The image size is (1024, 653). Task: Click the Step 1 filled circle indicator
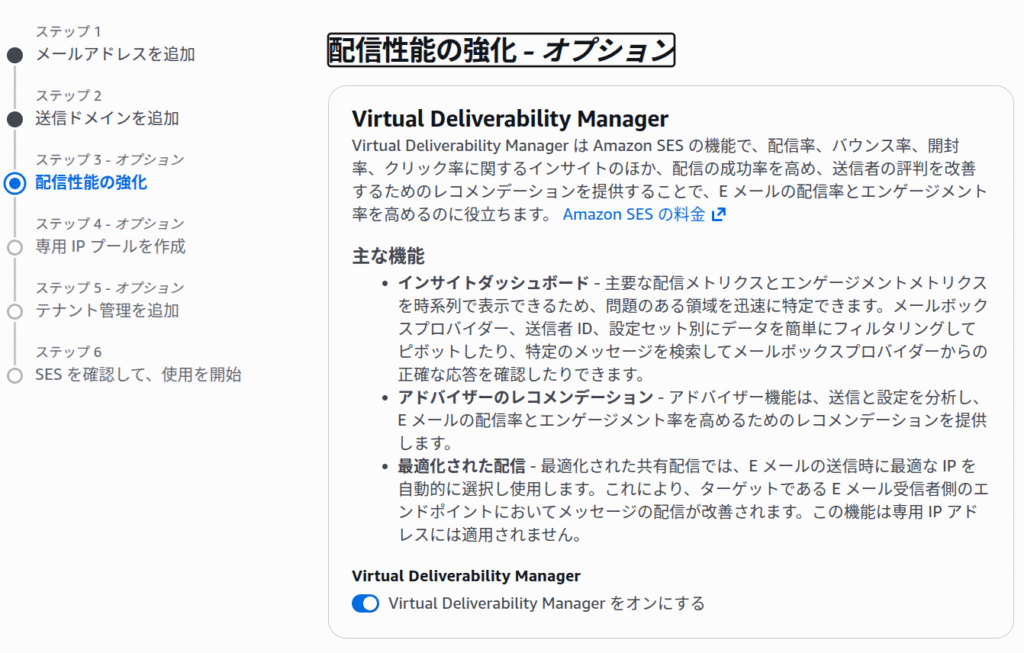pos(14,55)
